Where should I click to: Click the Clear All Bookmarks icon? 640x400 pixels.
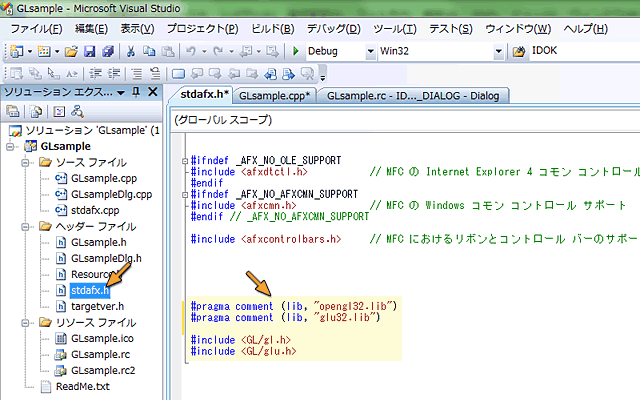pos(307,74)
